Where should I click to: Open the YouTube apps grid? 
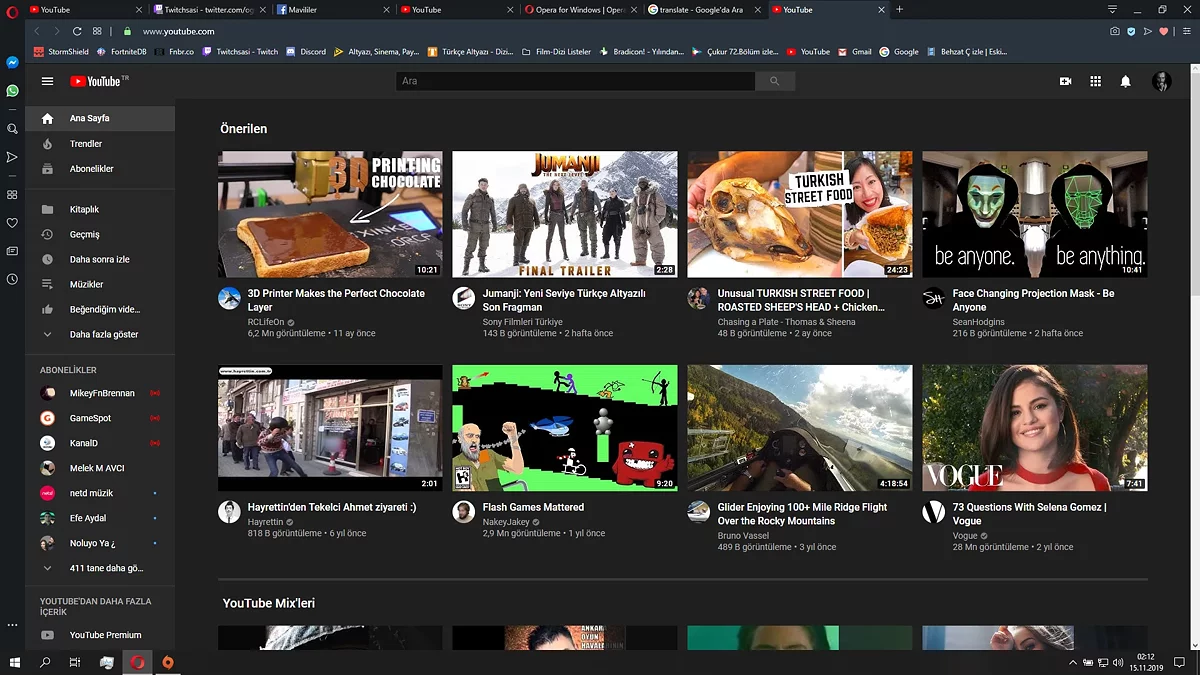1095,81
